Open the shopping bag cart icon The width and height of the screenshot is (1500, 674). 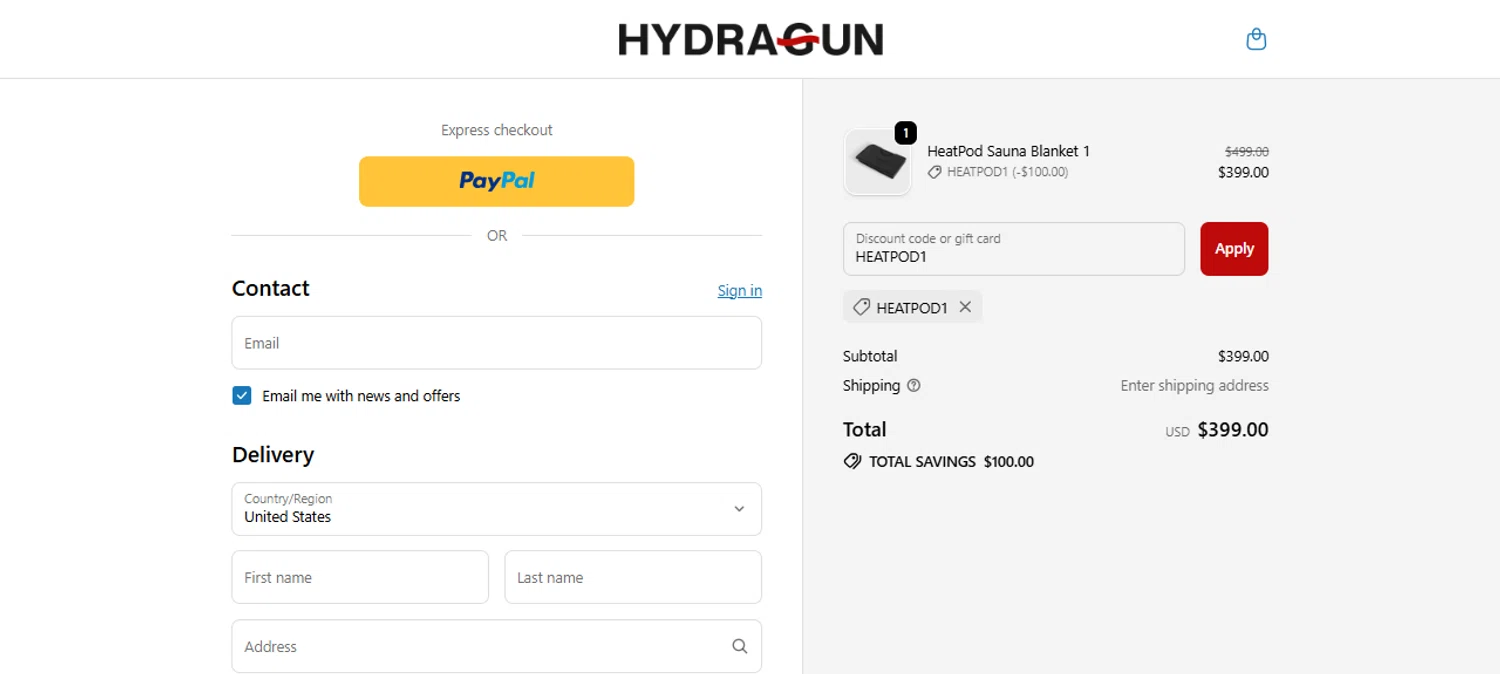point(1256,39)
